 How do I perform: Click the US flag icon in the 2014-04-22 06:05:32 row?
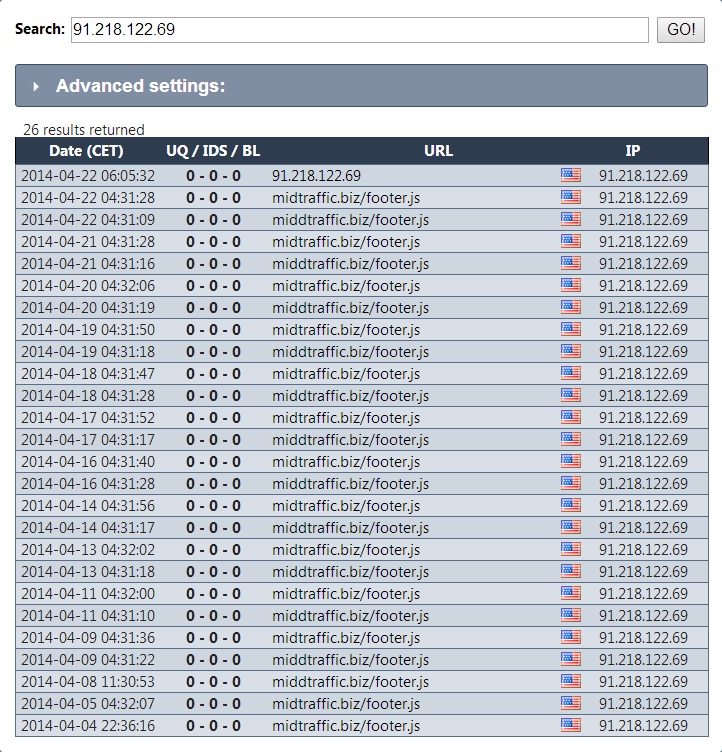point(570,175)
